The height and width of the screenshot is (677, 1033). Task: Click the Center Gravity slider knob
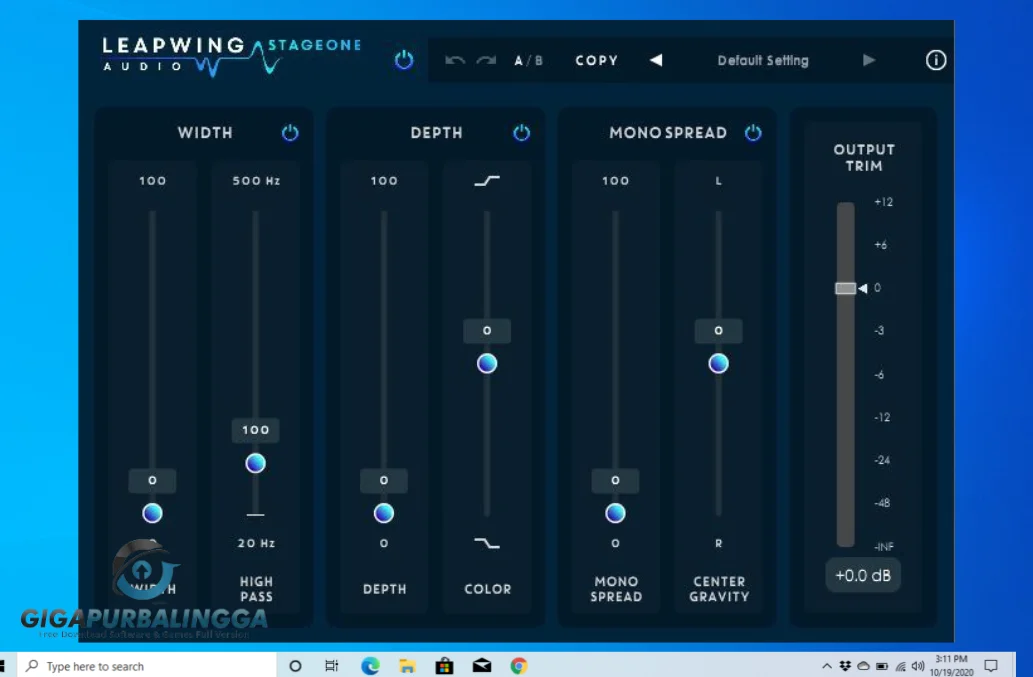click(719, 363)
